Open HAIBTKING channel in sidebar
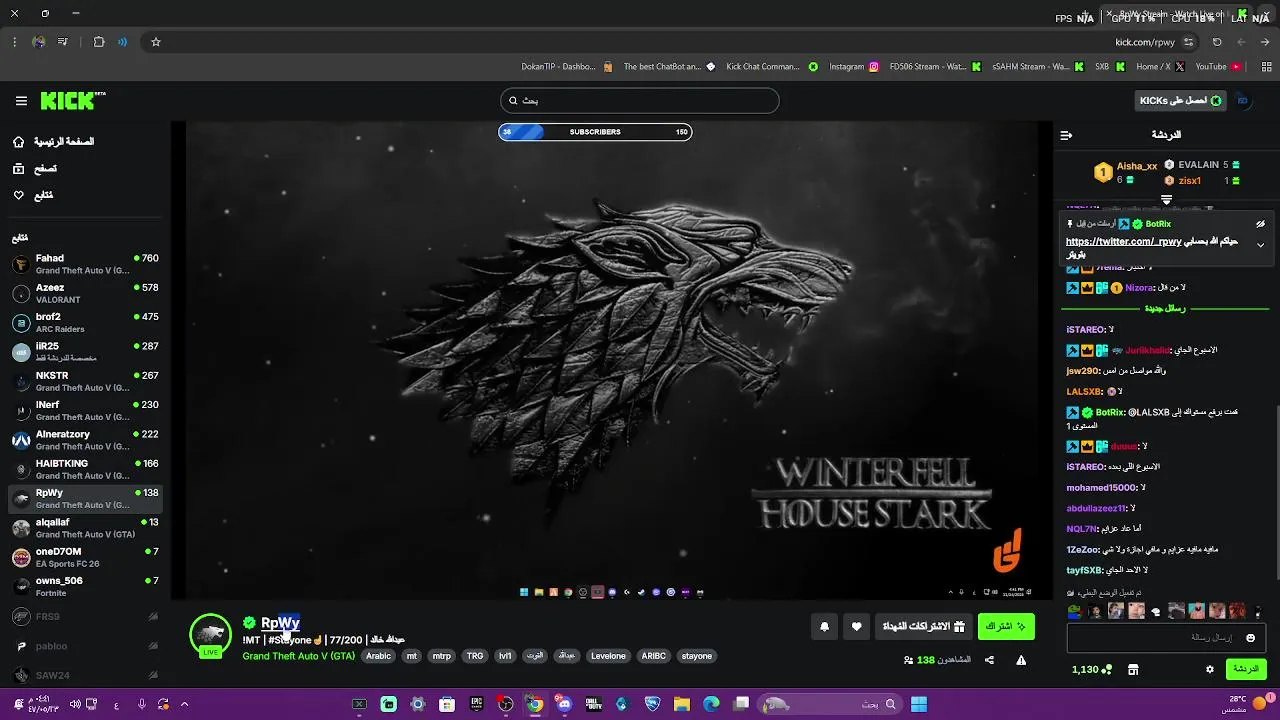 (85, 469)
